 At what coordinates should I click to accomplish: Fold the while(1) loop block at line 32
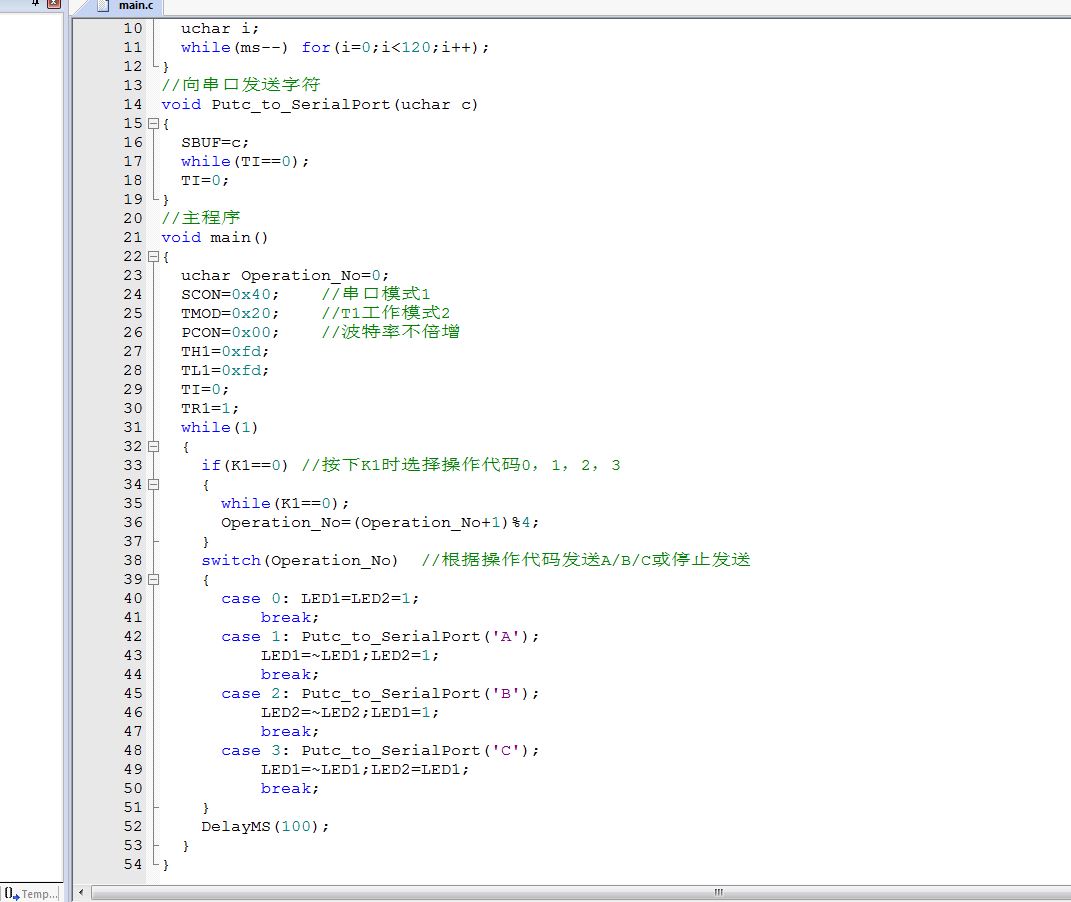pyautogui.click(x=153, y=447)
